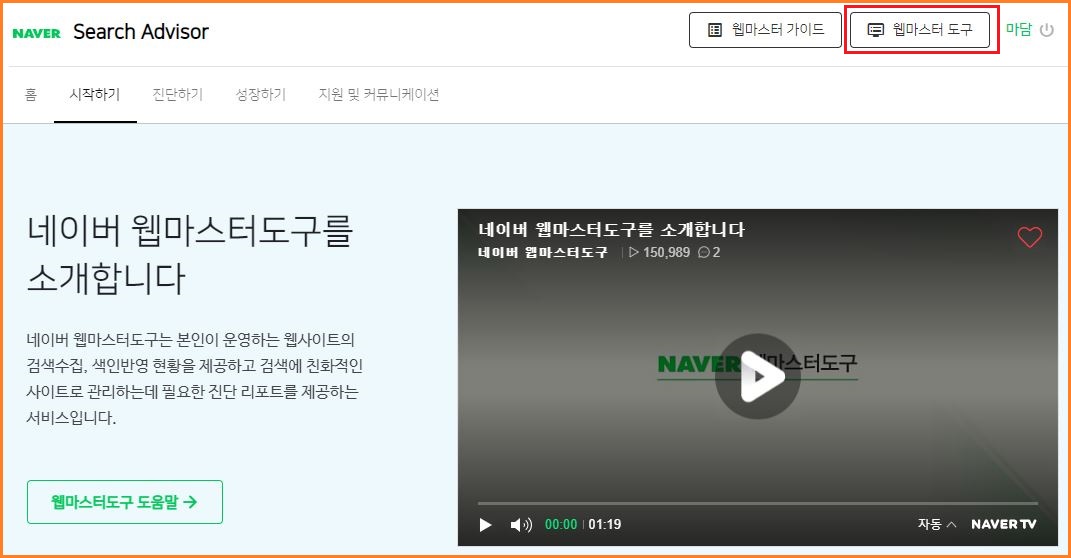Viewport: 1071px width, 558px height.
Task: Click small play button in control bar
Action: click(x=486, y=525)
